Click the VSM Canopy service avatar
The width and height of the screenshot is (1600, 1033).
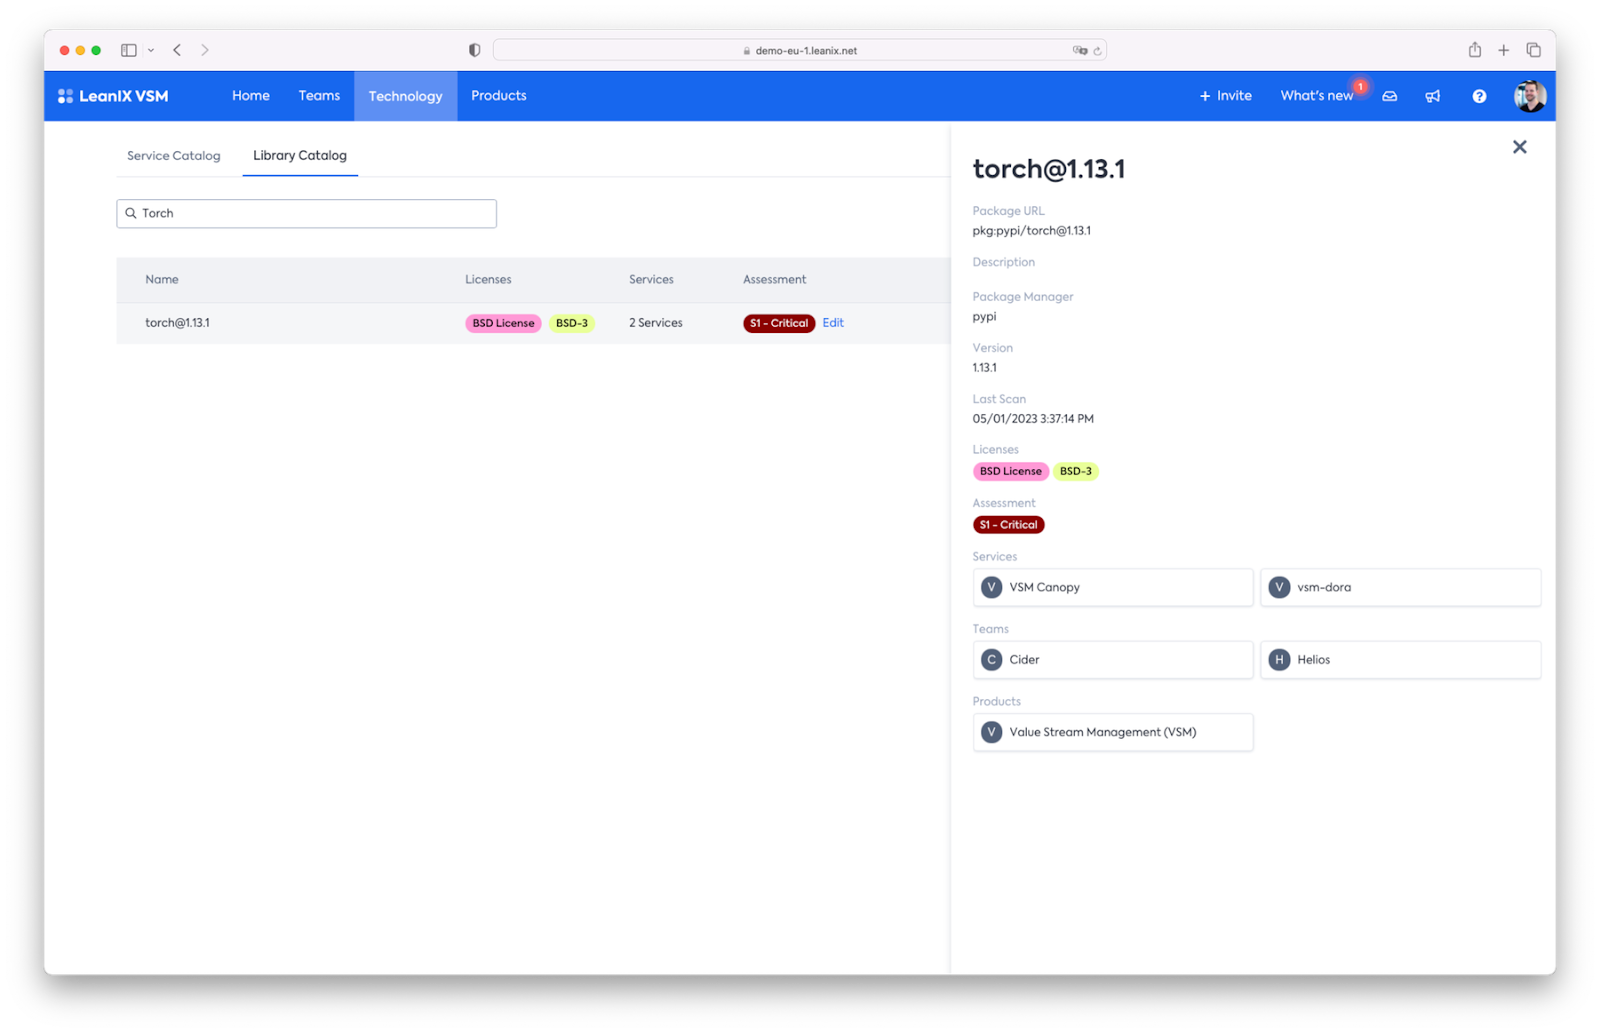pos(991,587)
